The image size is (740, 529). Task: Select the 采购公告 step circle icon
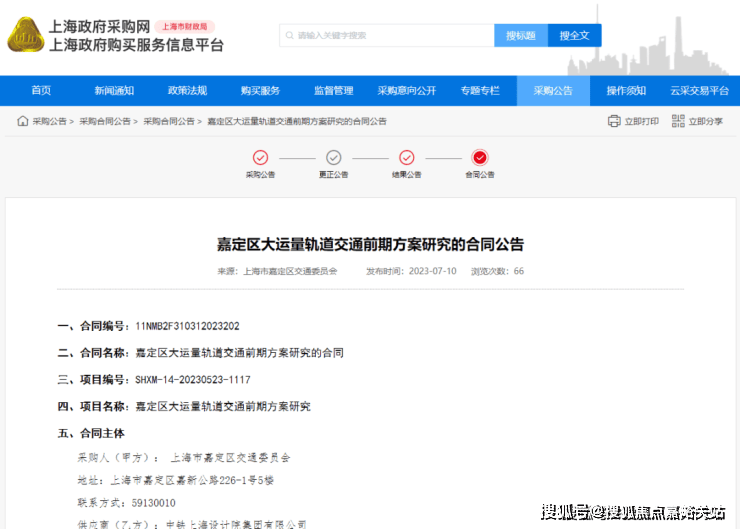point(260,157)
